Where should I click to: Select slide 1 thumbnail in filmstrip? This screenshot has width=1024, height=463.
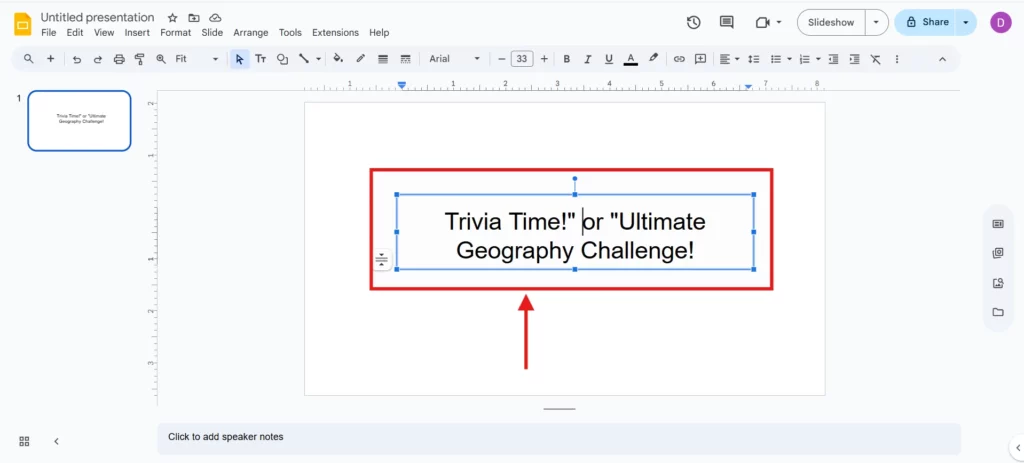[79, 120]
